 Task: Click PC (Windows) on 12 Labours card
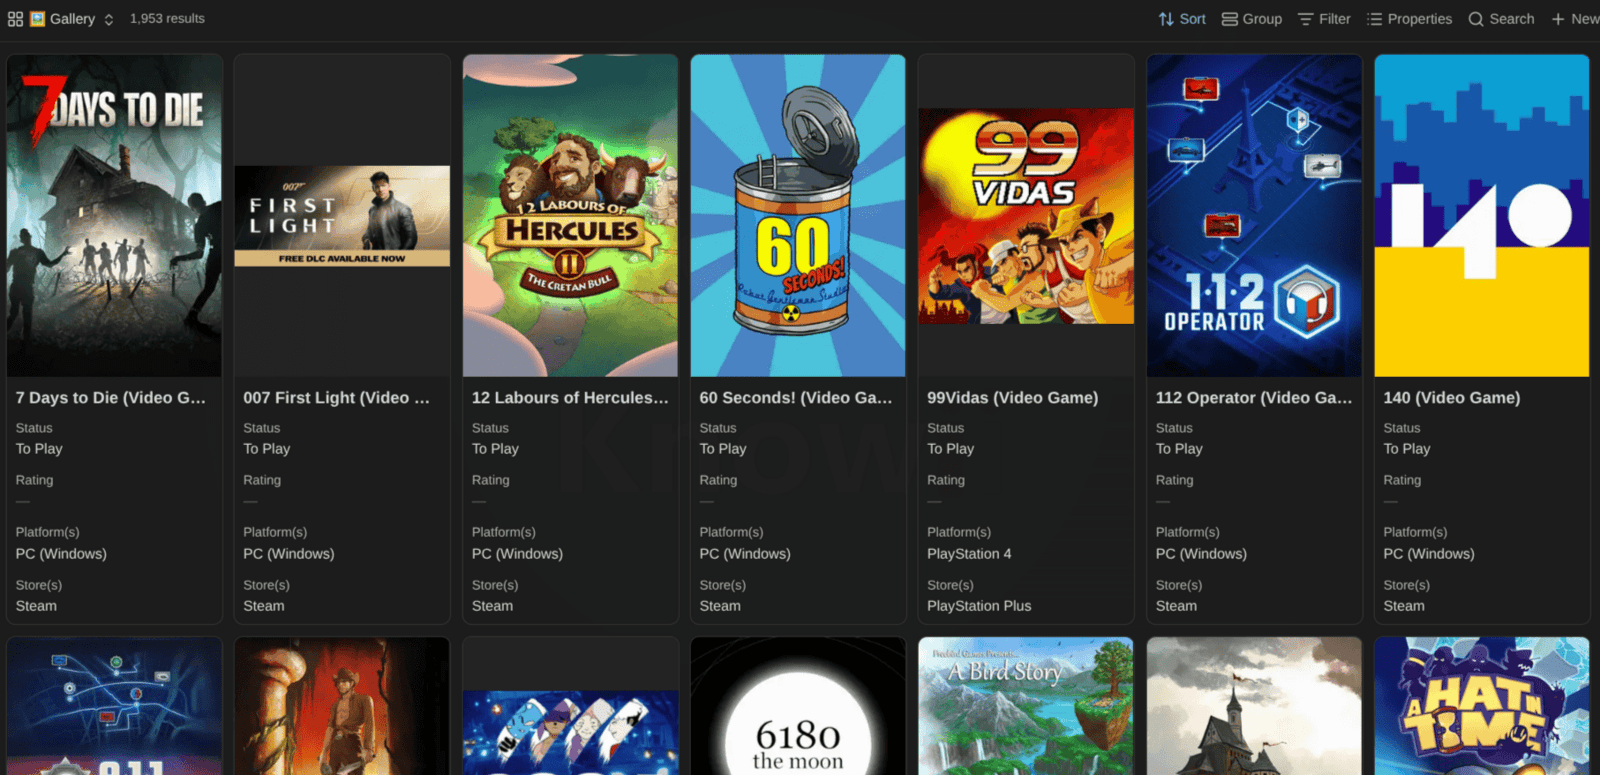click(517, 554)
